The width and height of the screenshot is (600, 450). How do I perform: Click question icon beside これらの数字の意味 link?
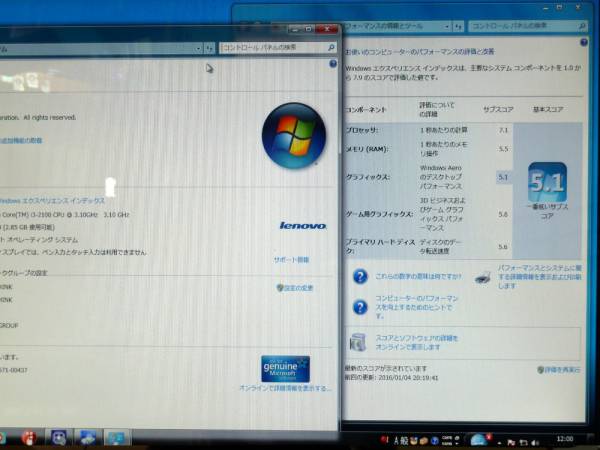coord(360,276)
